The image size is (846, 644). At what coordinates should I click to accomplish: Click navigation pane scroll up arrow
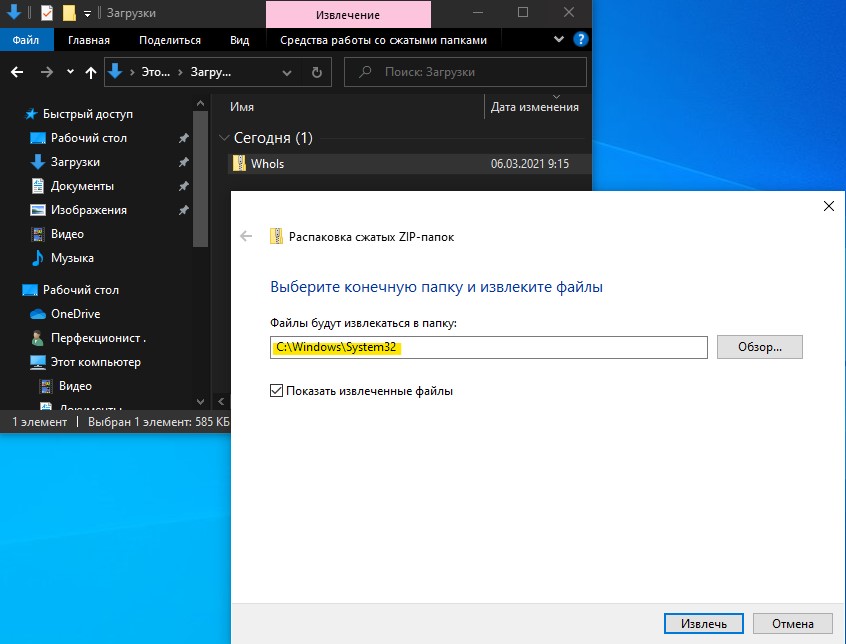point(200,103)
